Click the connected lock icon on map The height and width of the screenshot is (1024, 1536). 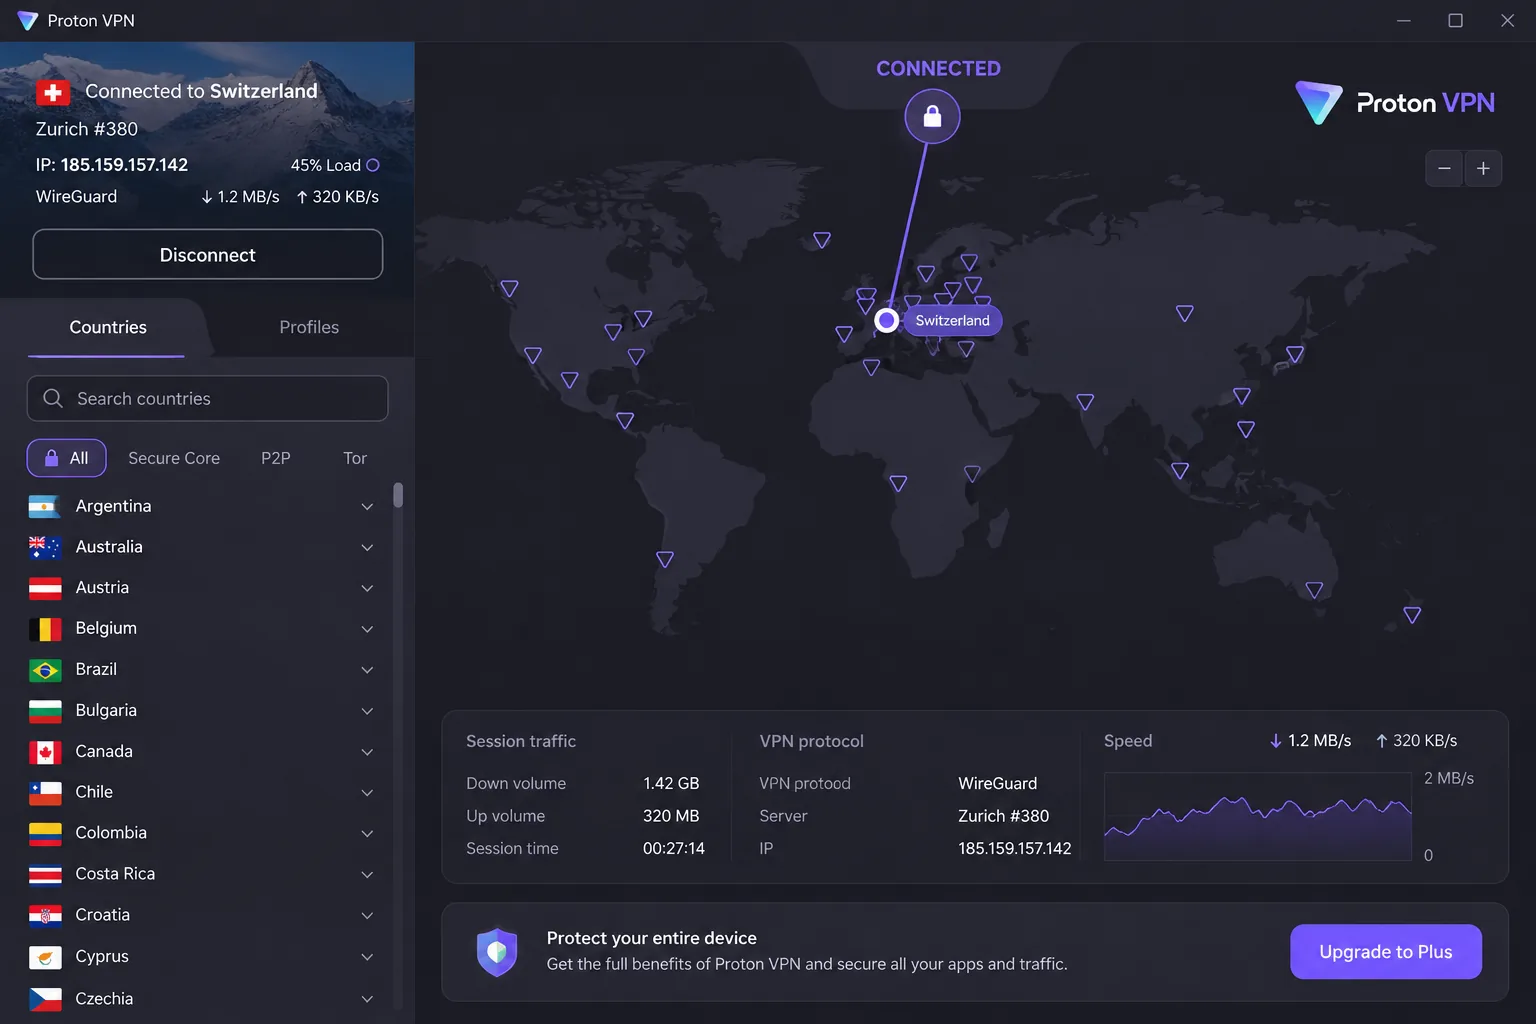coord(932,117)
